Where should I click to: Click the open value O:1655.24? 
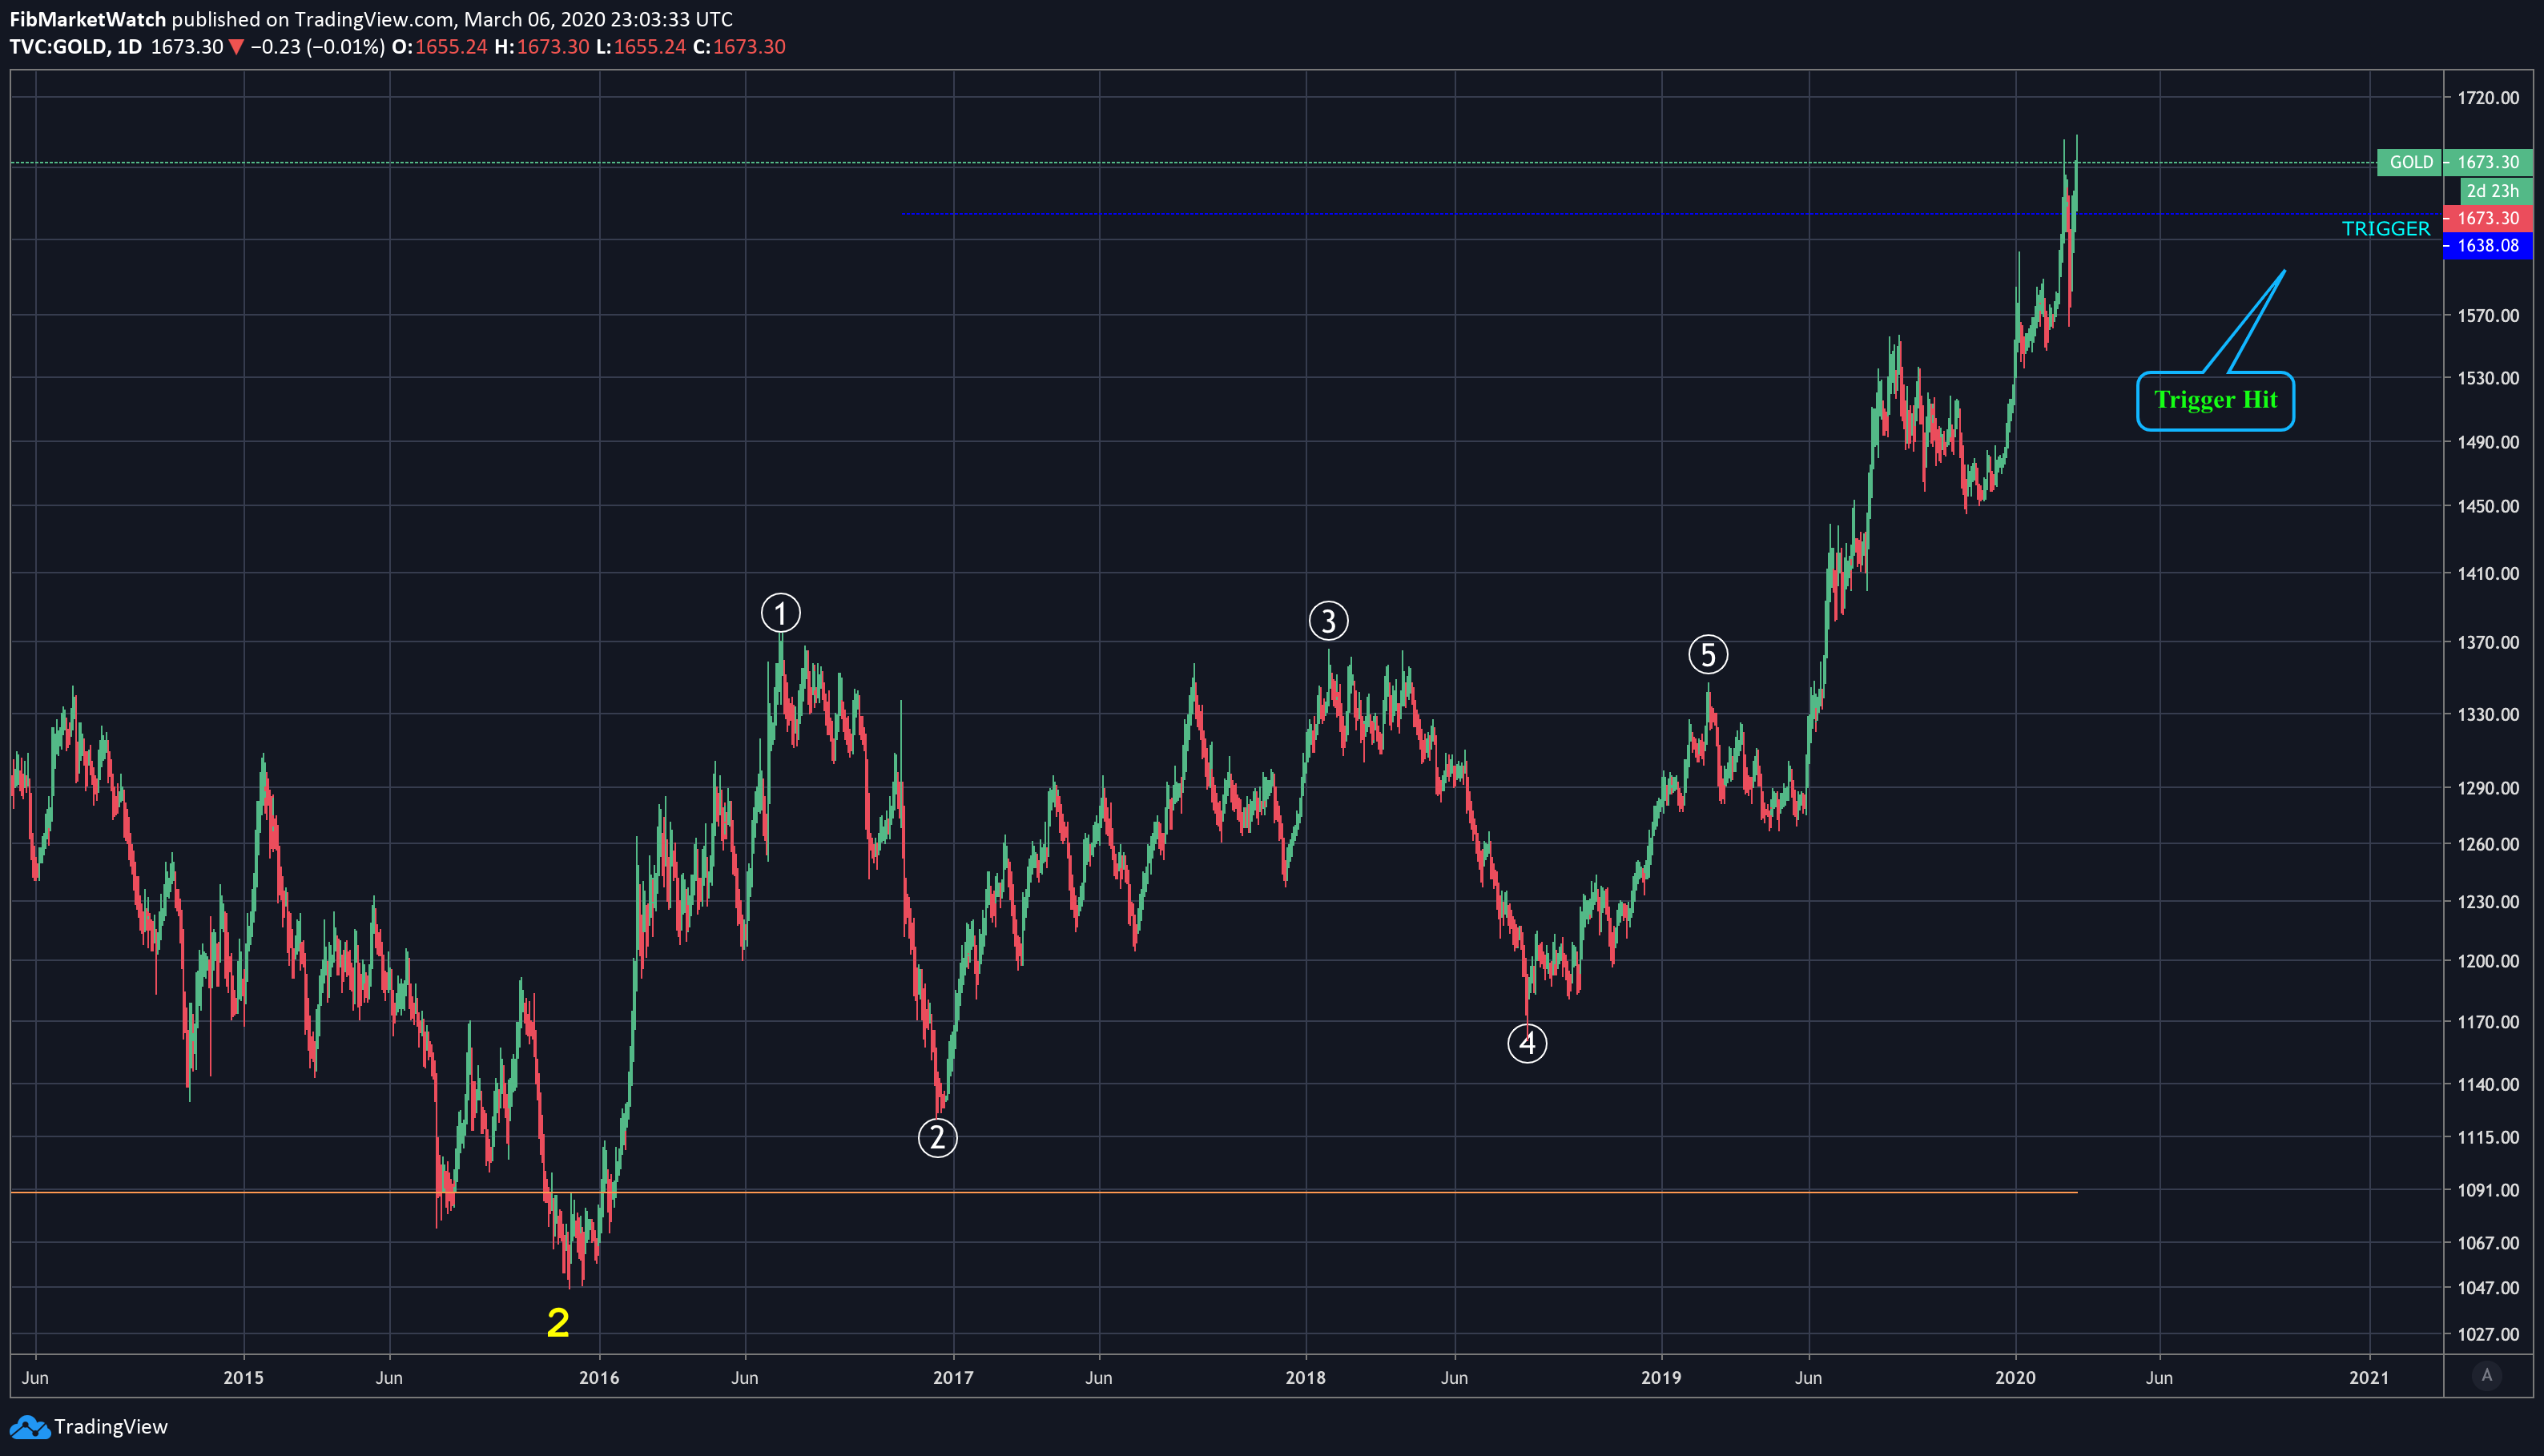[x=439, y=47]
